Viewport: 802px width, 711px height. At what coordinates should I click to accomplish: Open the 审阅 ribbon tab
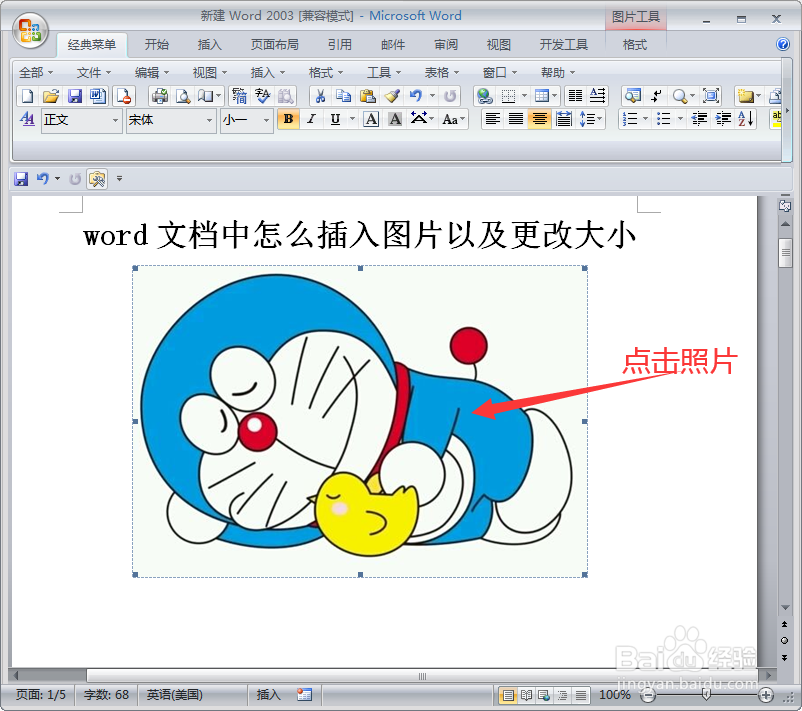(445, 45)
